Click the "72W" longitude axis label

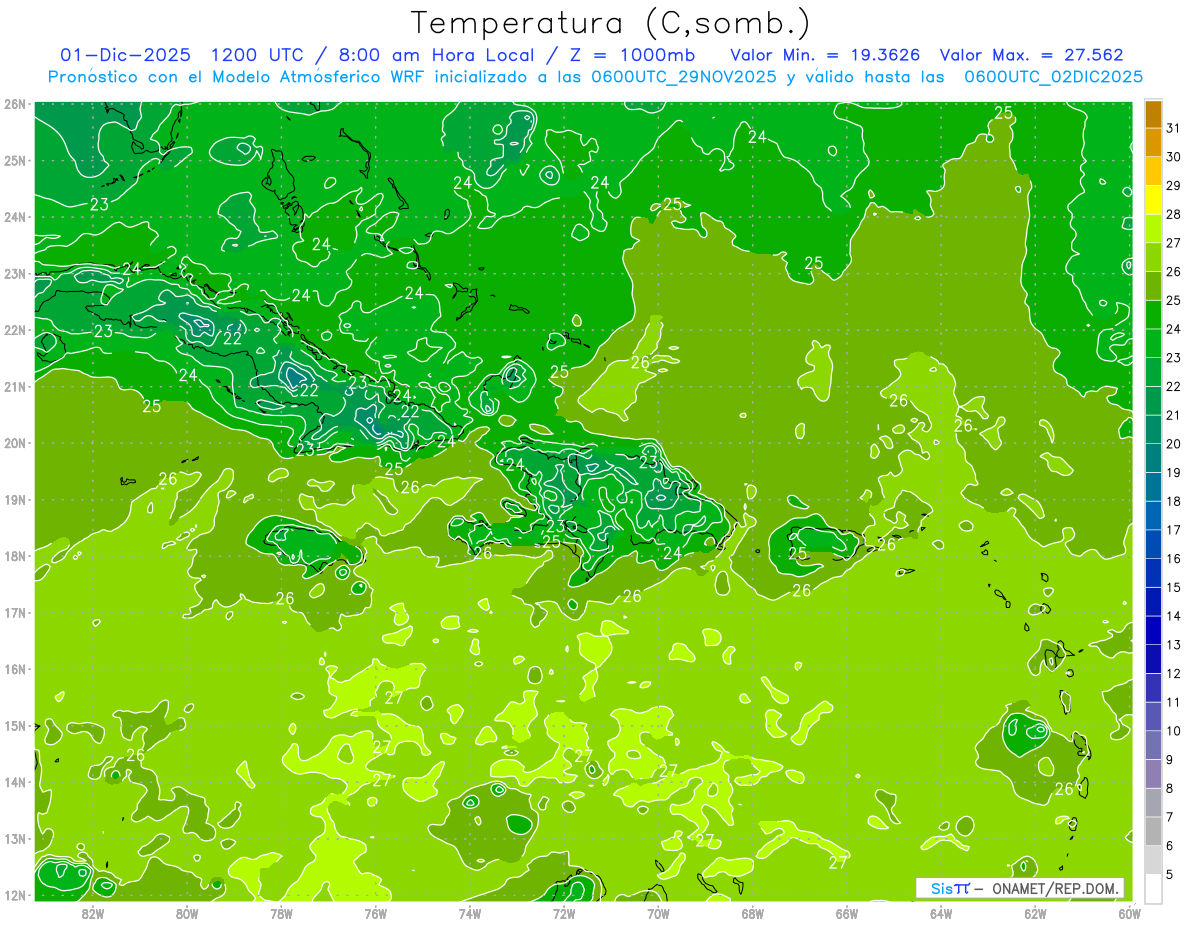tap(563, 913)
